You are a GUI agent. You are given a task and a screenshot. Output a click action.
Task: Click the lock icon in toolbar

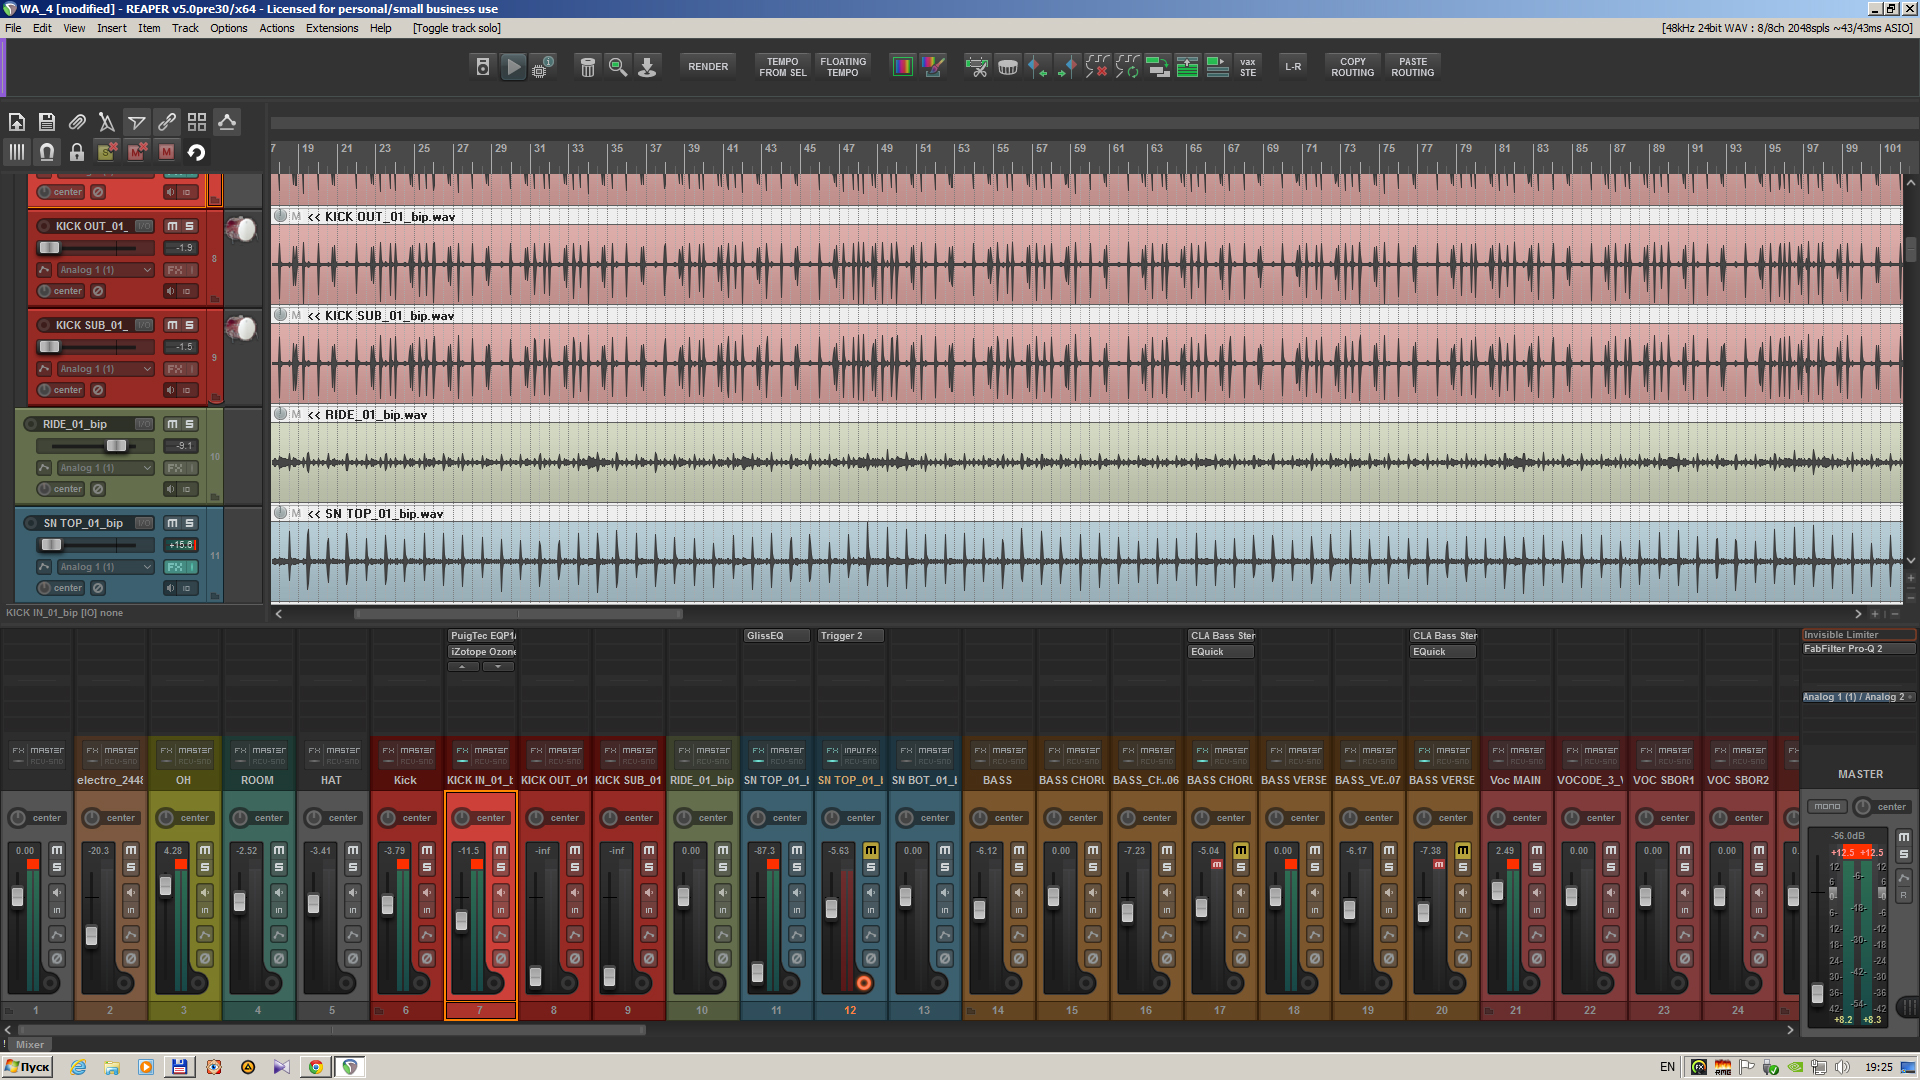[77, 152]
